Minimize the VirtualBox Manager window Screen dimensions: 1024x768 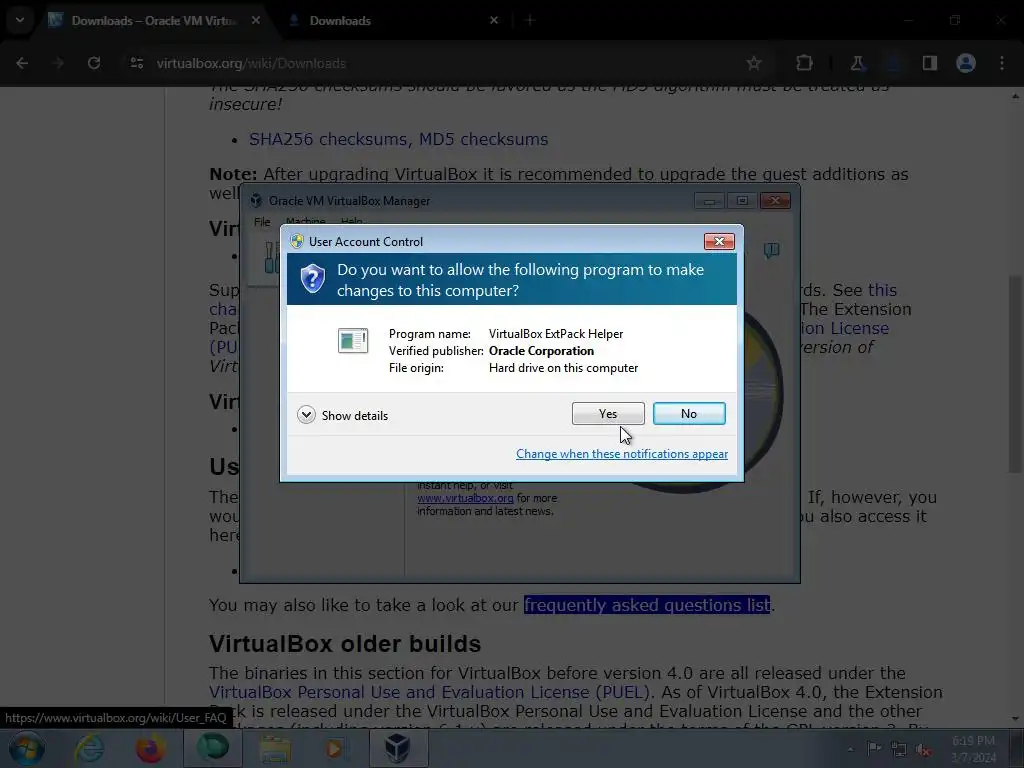coord(709,200)
